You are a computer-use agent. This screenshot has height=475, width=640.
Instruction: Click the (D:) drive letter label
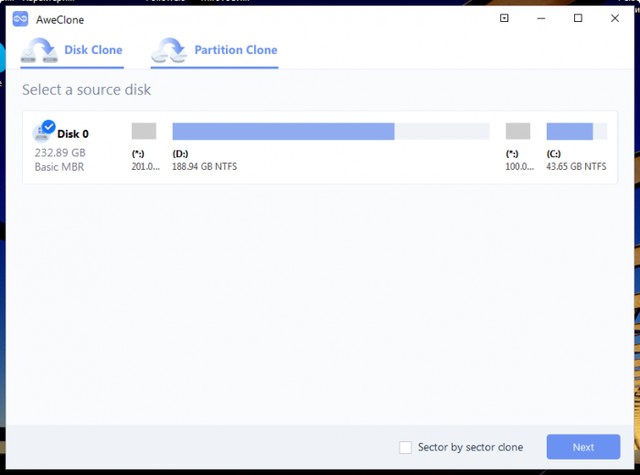click(180, 153)
